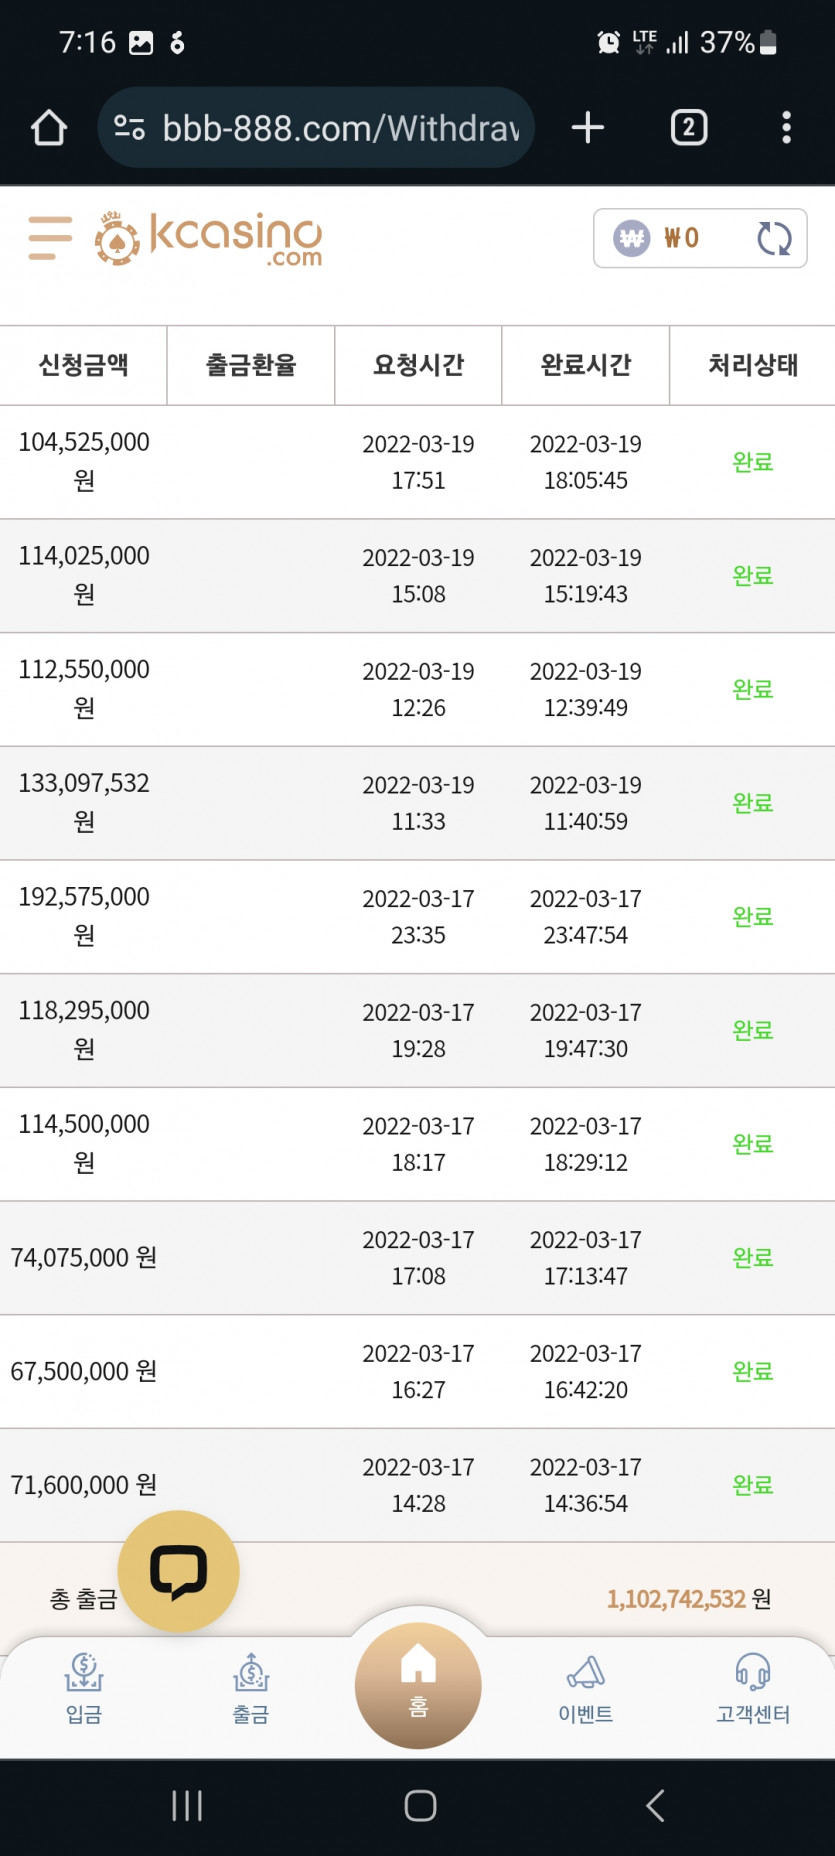This screenshot has width=835, height=1856.
Task: Show the open tabs switcher
Action: click(688, 128)
